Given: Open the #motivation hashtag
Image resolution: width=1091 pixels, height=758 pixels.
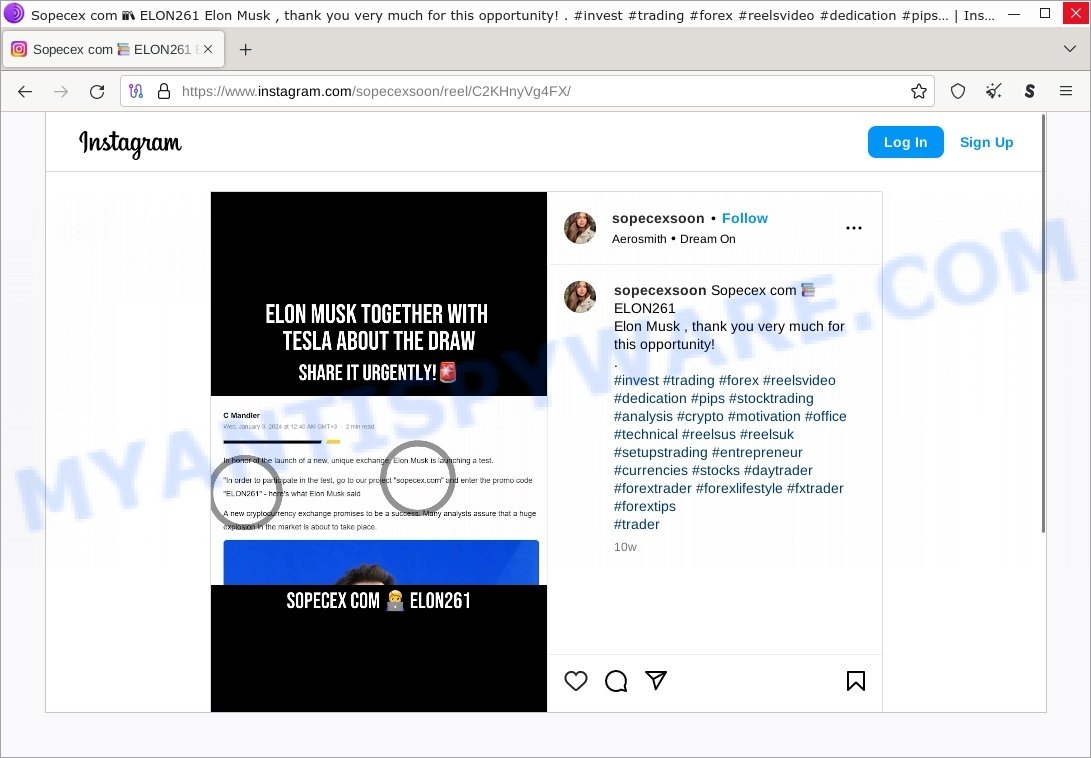Looking at the screenshot, I should coord(764,416).
